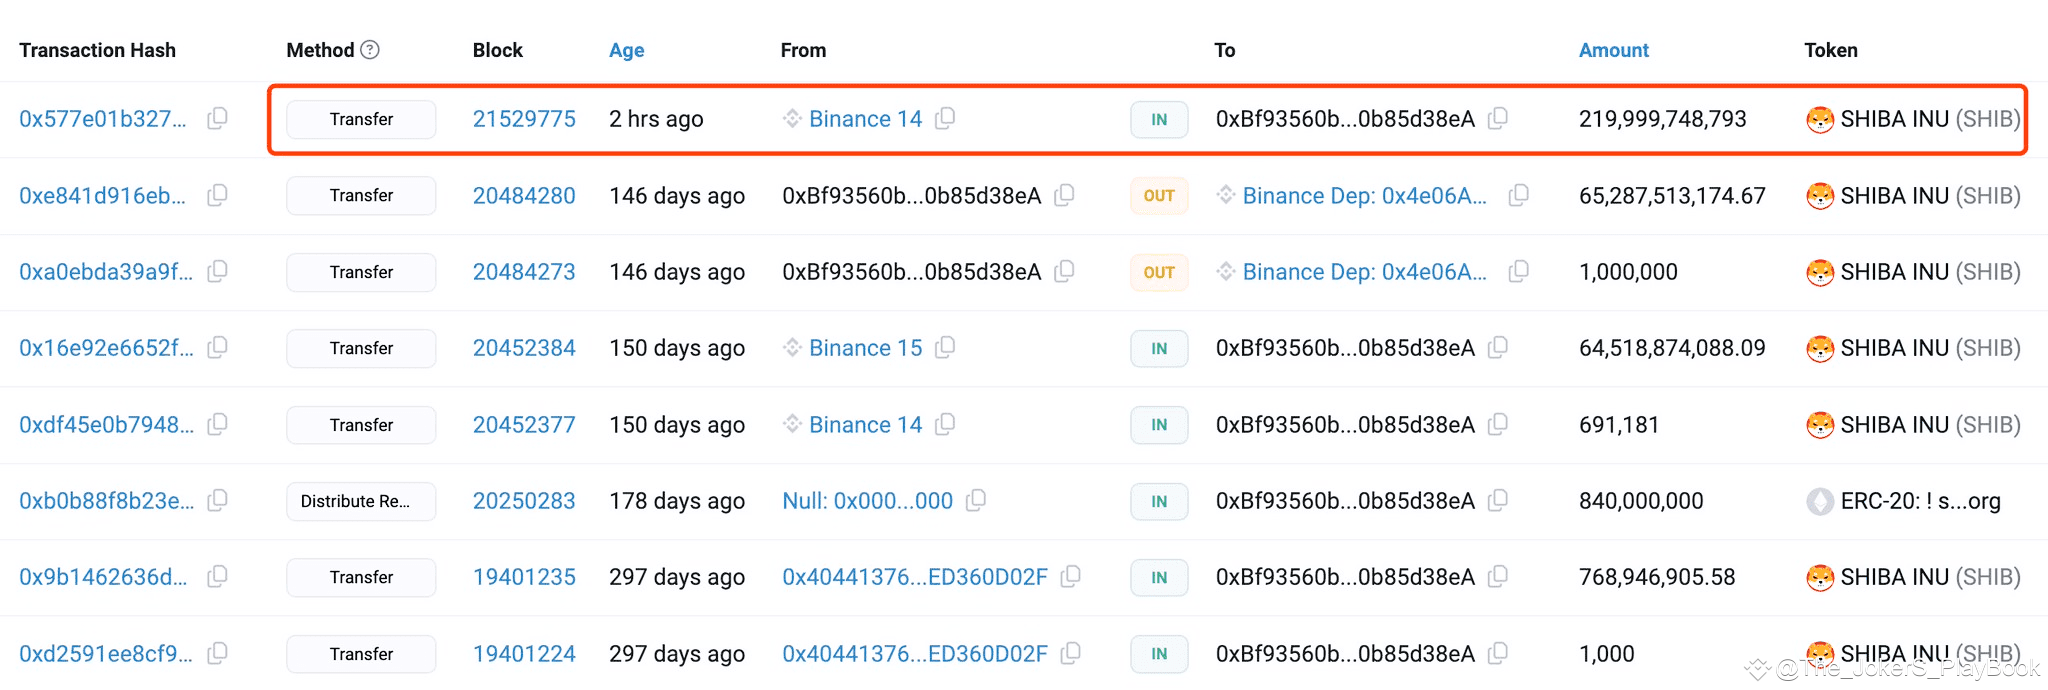Click the OUT badge in block 20484273 row
Image resolution: width=2048 pixels, height=690 pixels.
point(1159,272)
